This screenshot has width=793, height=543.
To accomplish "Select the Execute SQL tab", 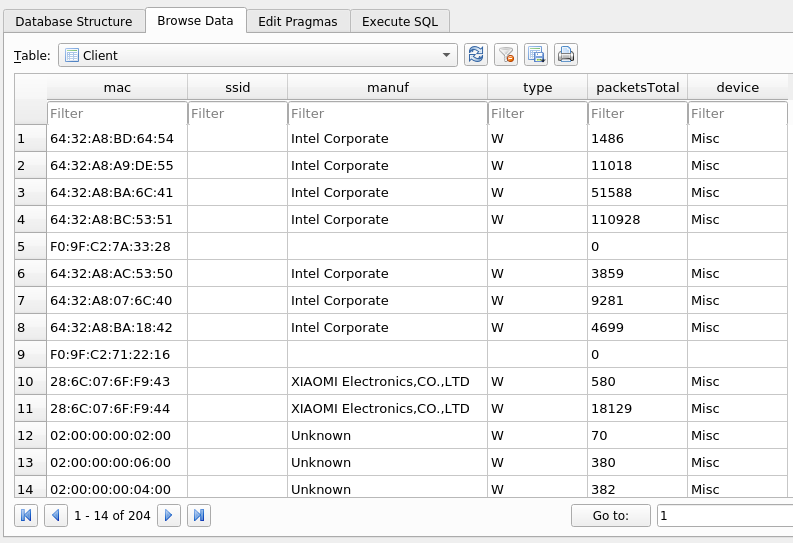I will (399, 21).
